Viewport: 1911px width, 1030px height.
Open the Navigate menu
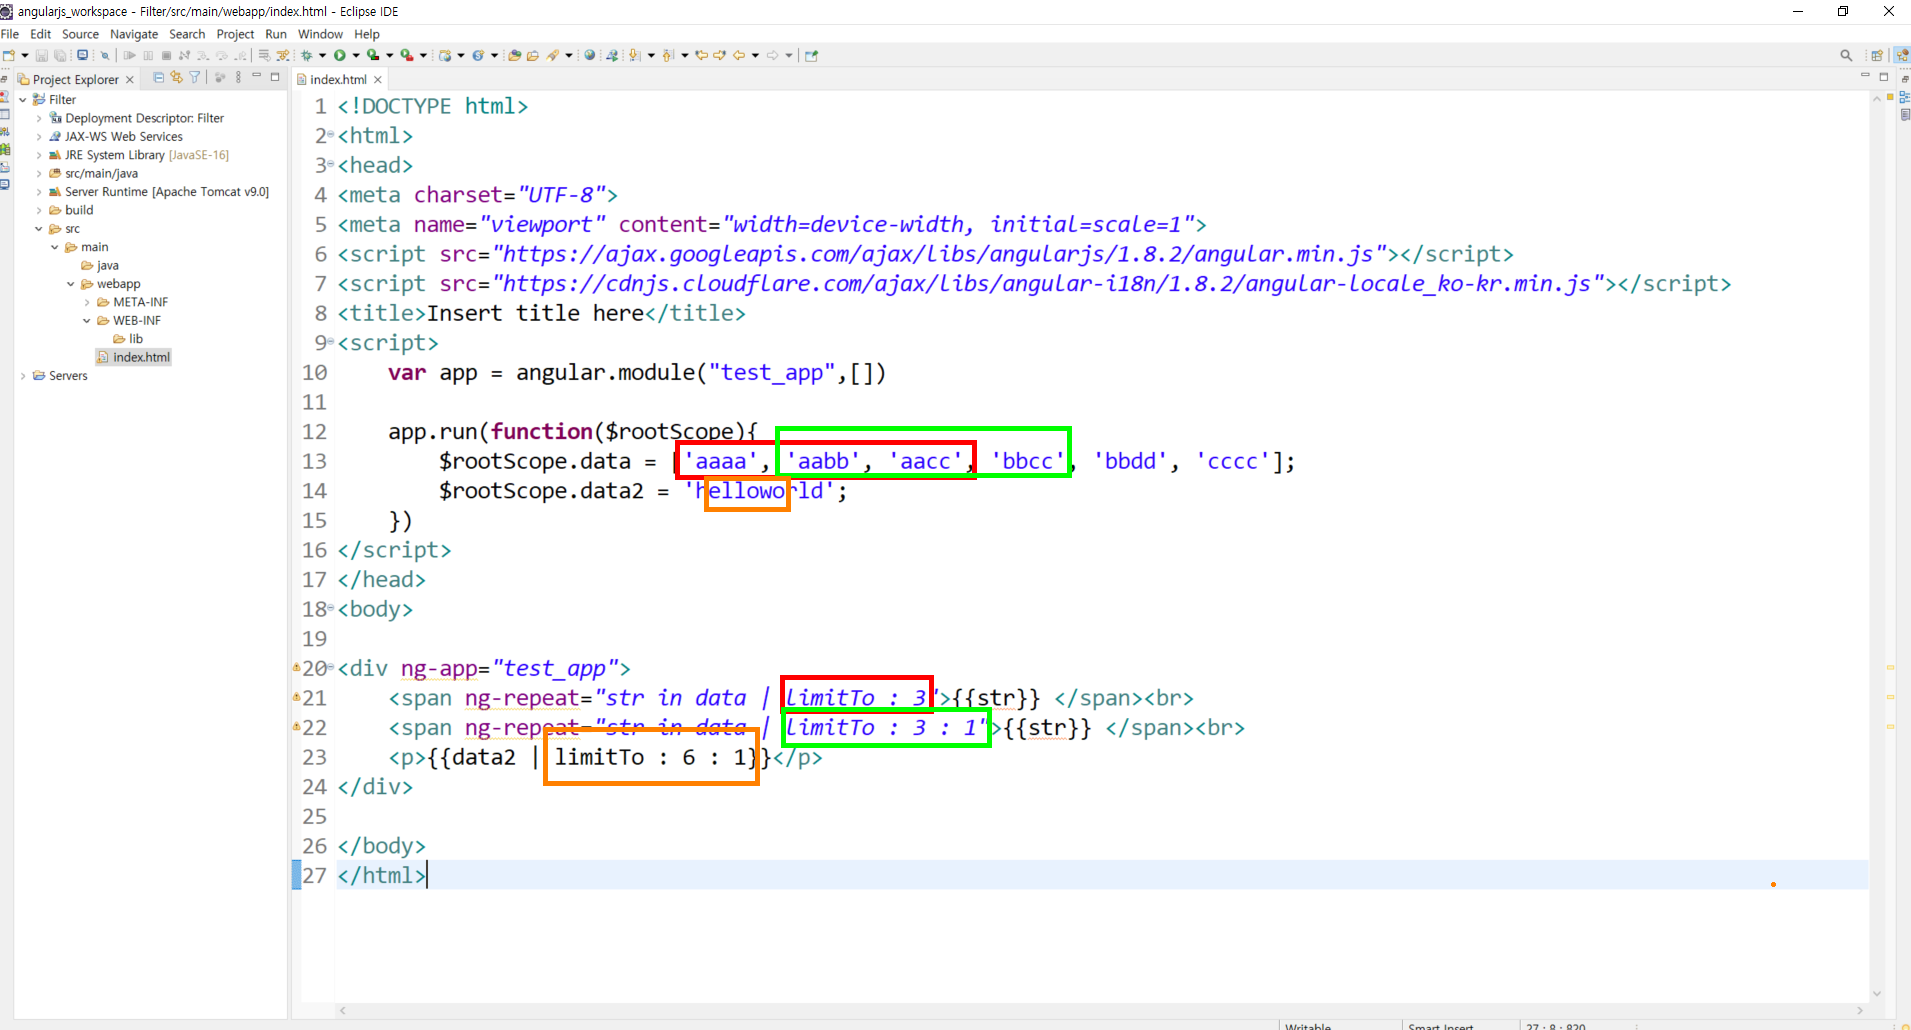[x=134, y=34]
